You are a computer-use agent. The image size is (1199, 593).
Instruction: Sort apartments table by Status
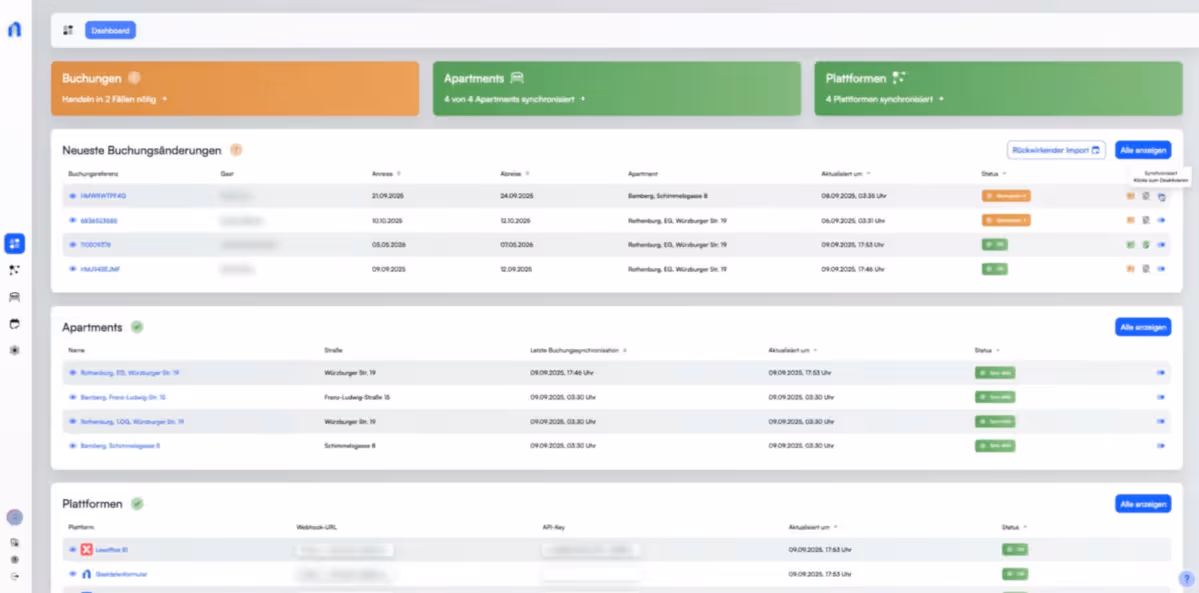tap(986, 350)
